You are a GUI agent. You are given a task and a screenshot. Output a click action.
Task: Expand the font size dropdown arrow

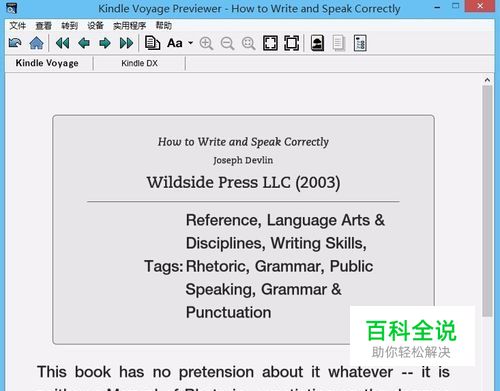[190, 43]
